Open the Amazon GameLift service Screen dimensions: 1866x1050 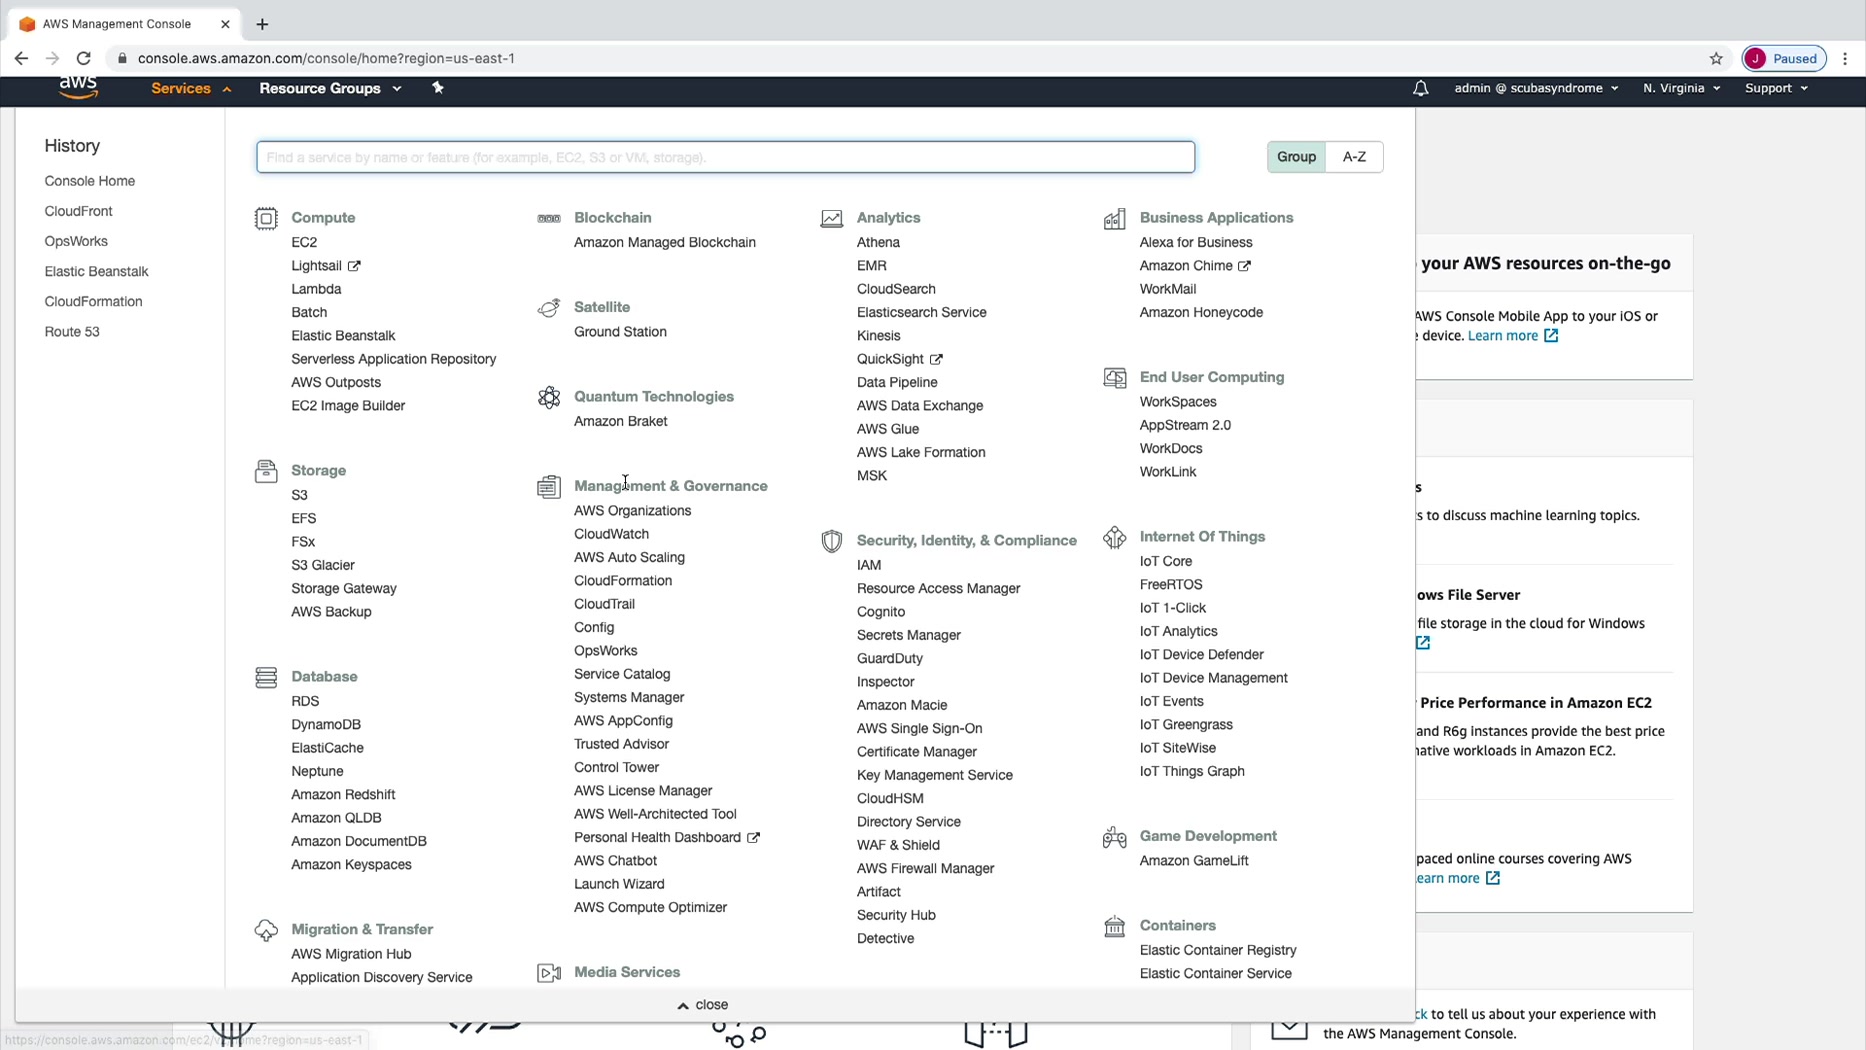coord(1194,860)
